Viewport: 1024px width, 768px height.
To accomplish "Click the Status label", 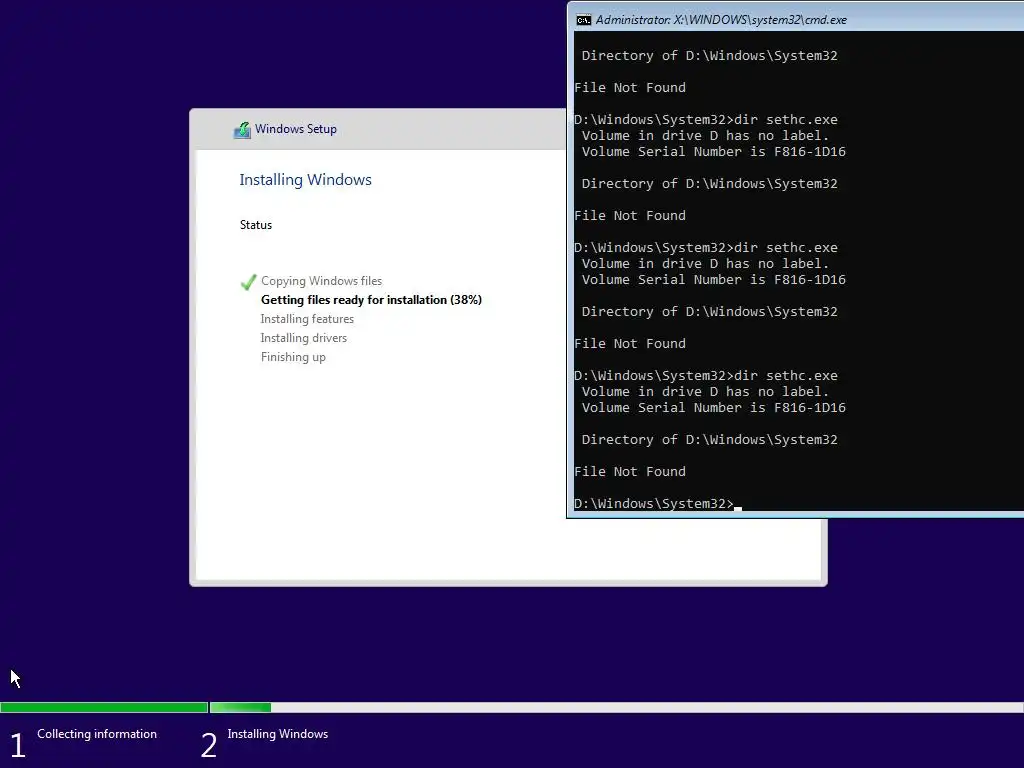I will click(255, 225).
